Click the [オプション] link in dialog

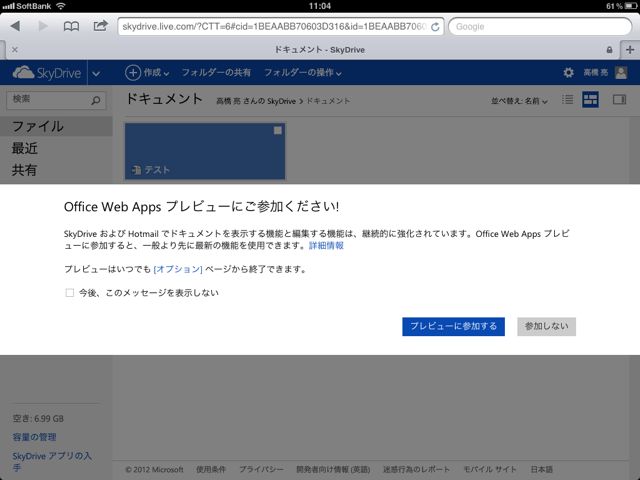(178, 269)
